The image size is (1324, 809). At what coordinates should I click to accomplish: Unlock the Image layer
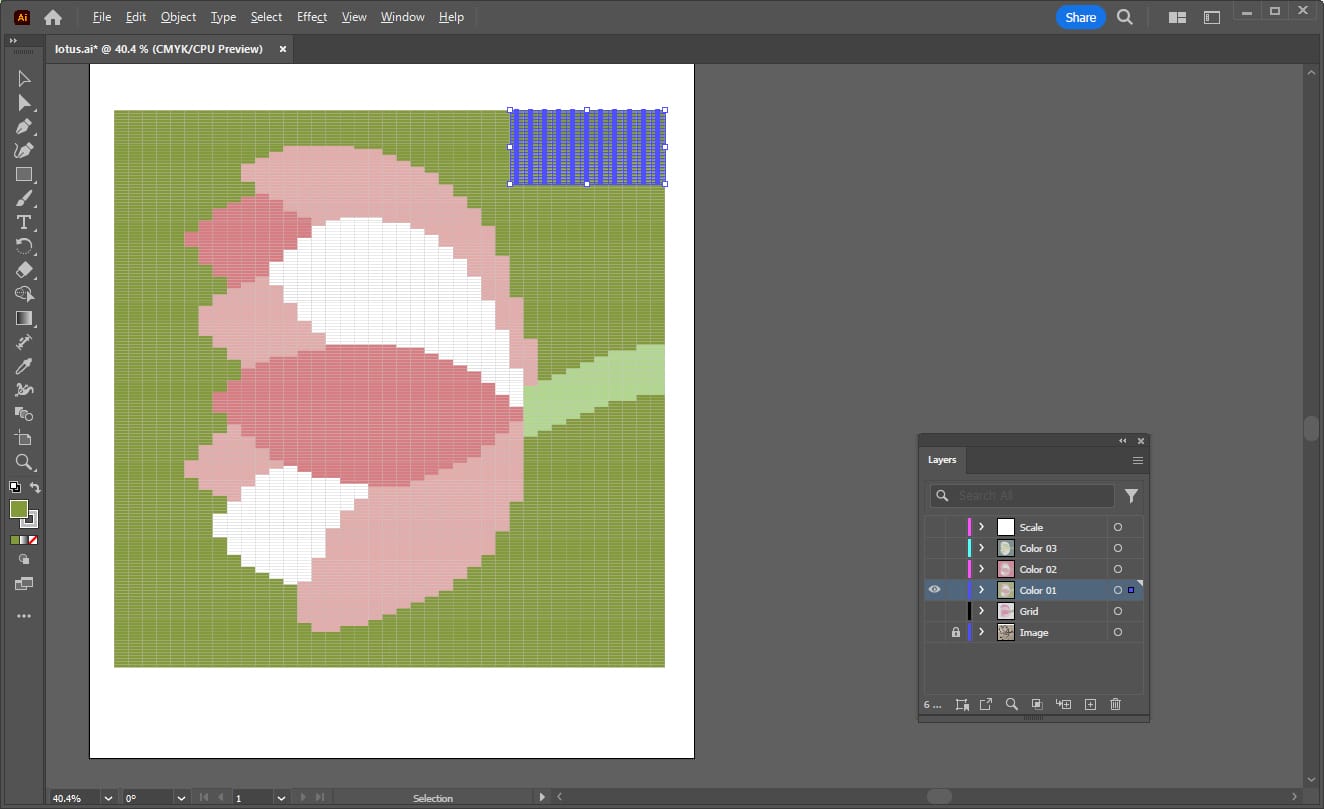pyautogui.click(x=955, y=632)
